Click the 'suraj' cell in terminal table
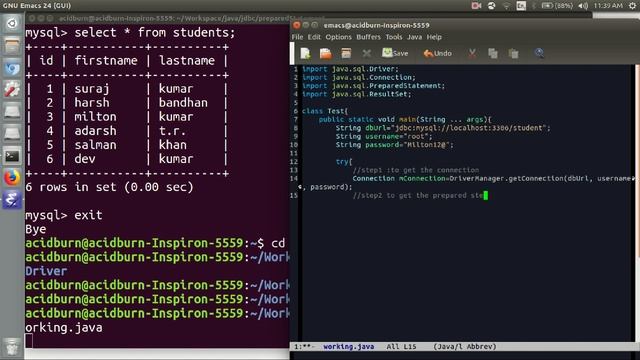Image resolution: width=640 pixels, height=360 pixels. pyautogui.click(x=92, y=89)
